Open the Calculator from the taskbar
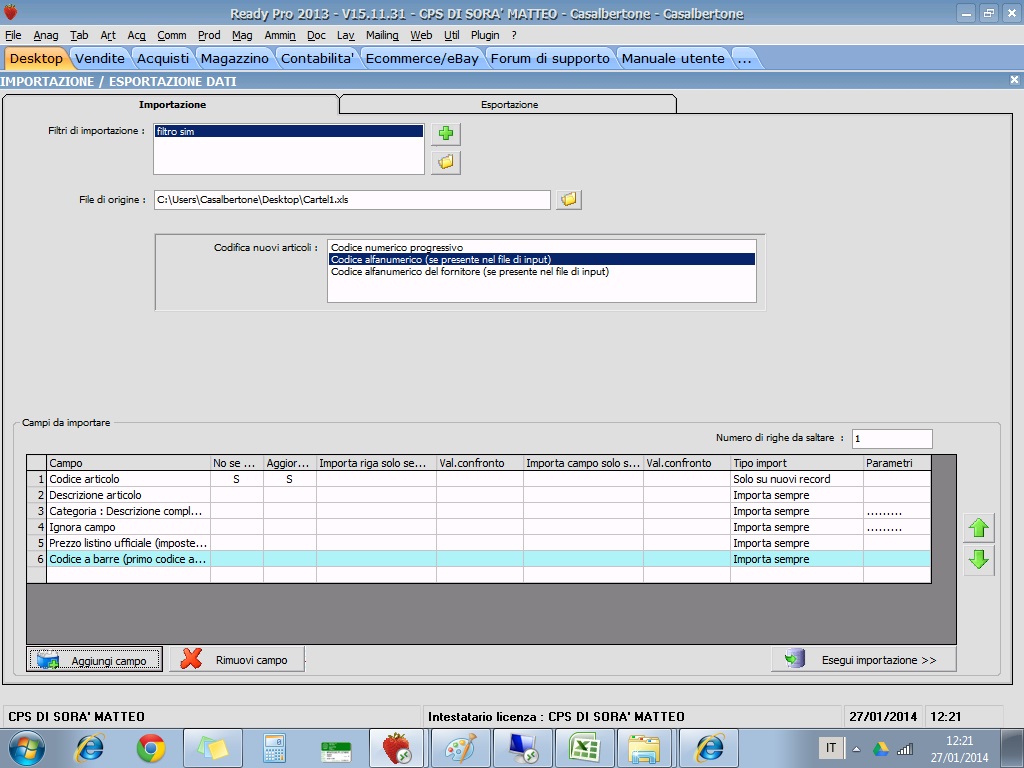 [x=274, y=748]
